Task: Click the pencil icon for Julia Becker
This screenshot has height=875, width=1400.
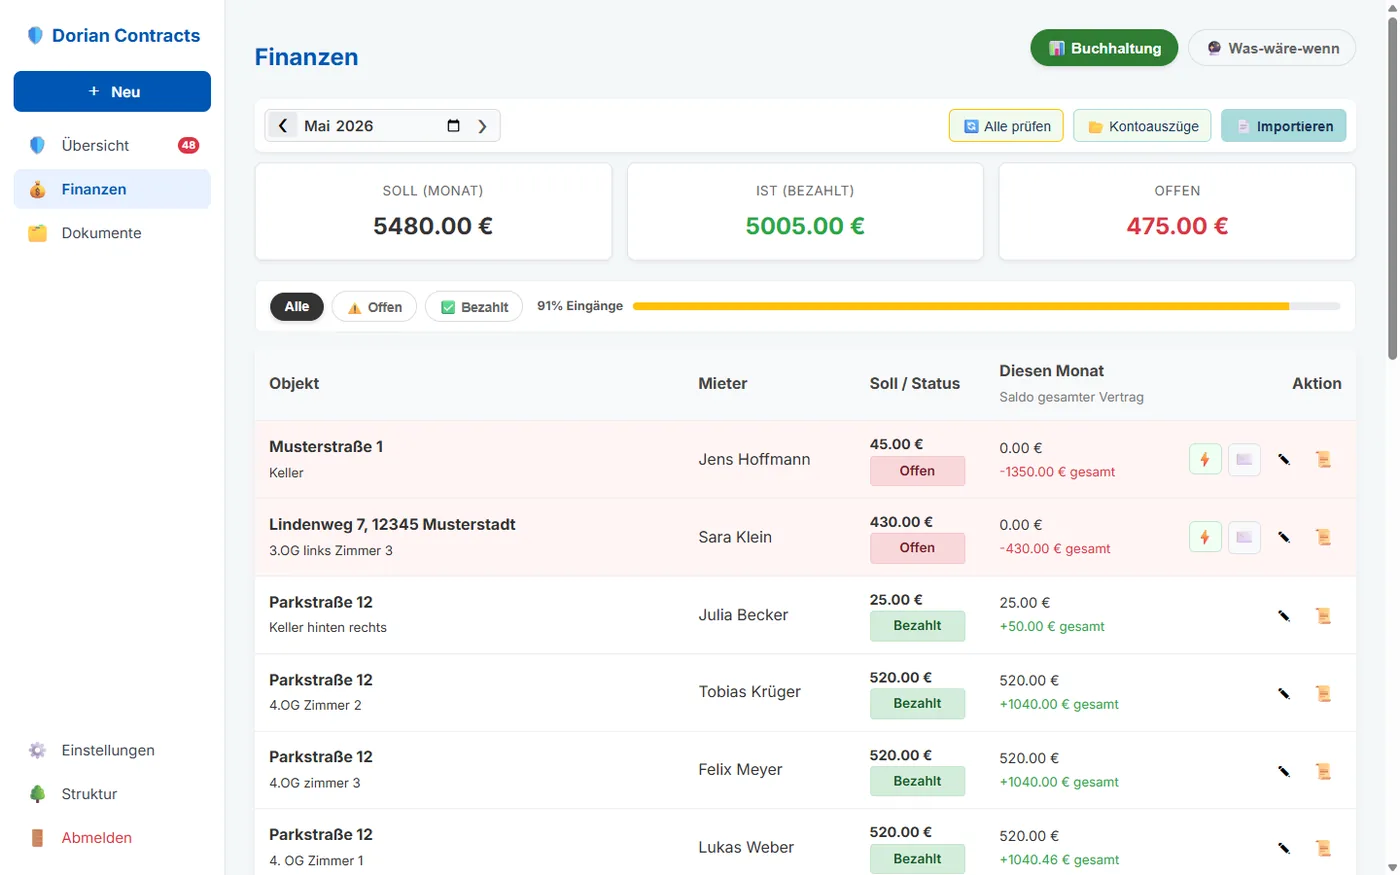Action: point(1284,615)
